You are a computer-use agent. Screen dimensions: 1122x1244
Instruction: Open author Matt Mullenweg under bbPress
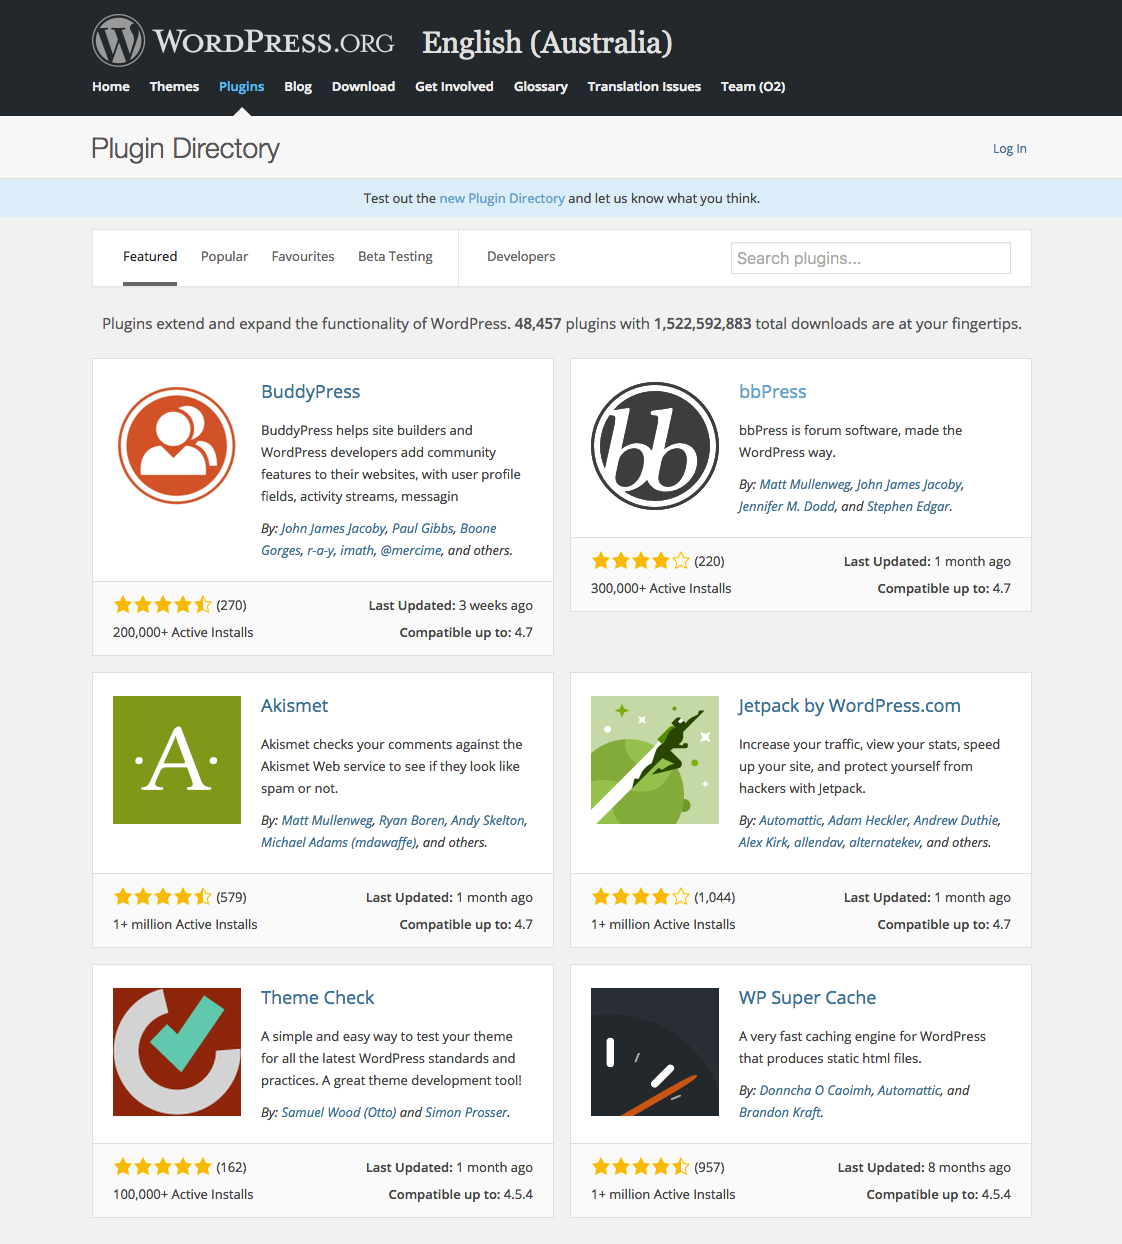(804, 485)
